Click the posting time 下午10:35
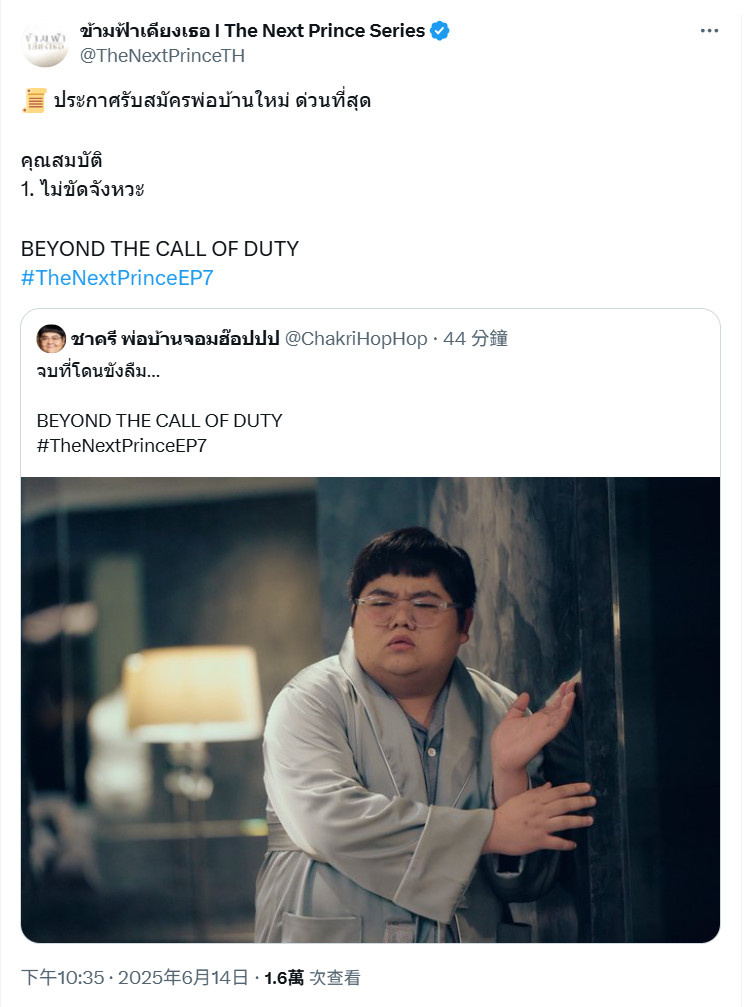The width and height of the screenshot is (744, 1007). pos(62,977)
